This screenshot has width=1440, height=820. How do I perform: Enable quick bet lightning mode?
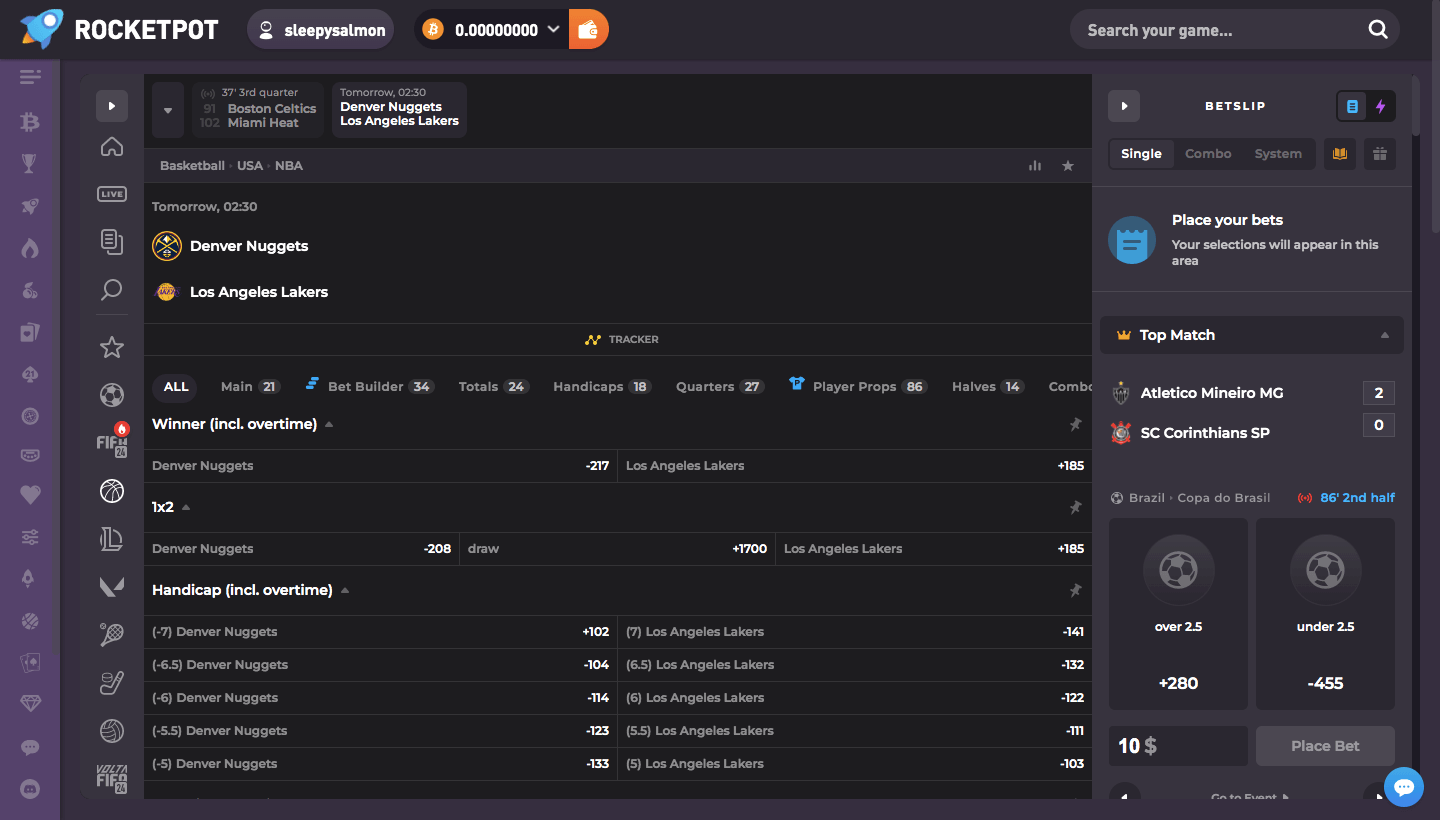click(1381, 106)
